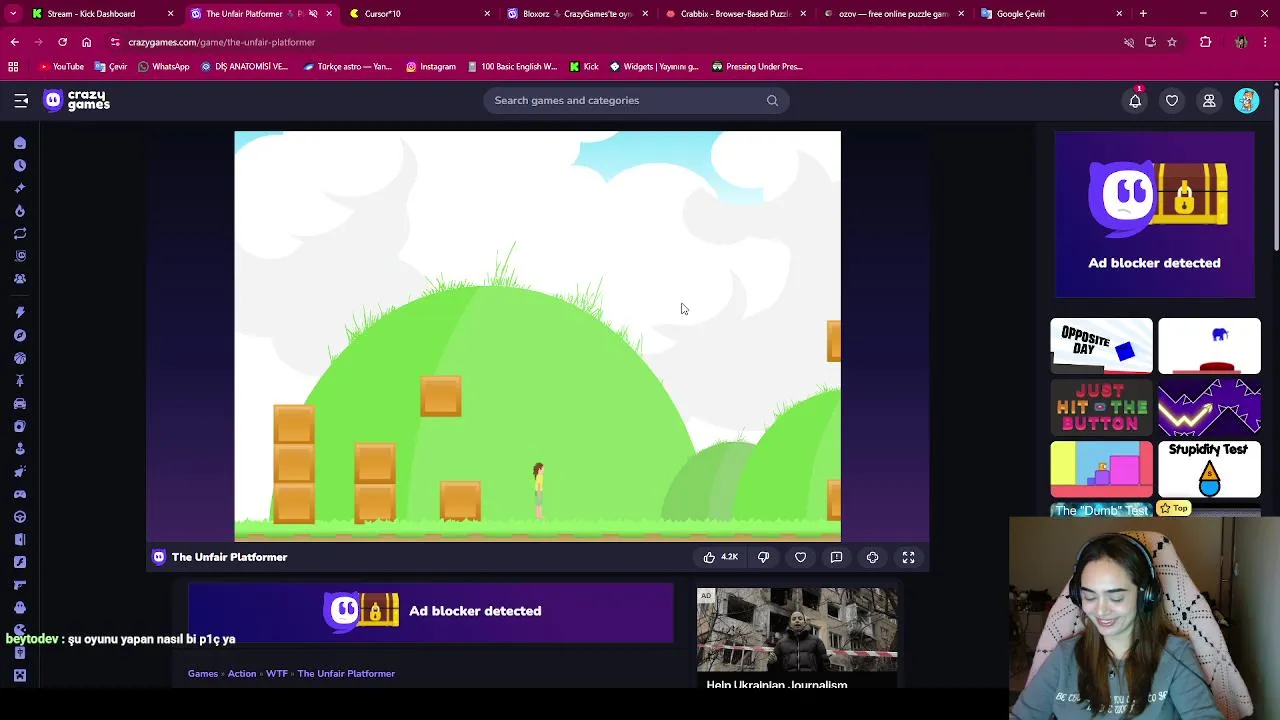Open notifications bell icon
Viewport: 1280px width, 720px height.
(1135, 100)
